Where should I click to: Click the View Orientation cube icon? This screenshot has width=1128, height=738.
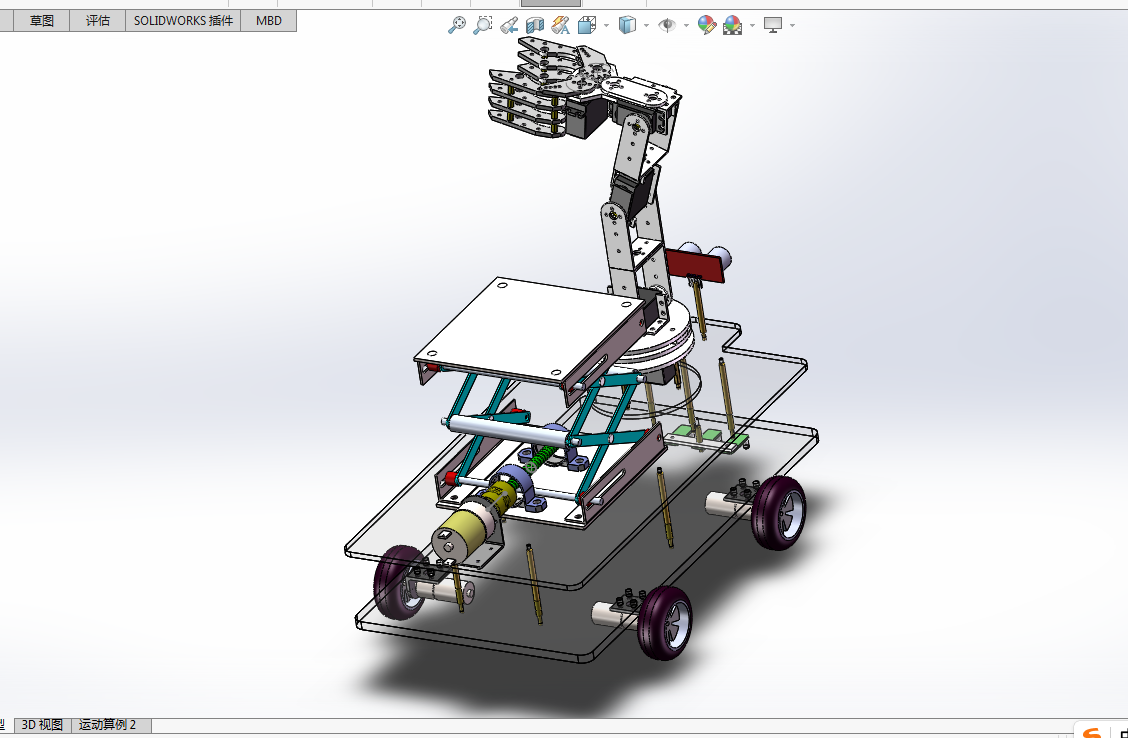[x=586, y=25]
